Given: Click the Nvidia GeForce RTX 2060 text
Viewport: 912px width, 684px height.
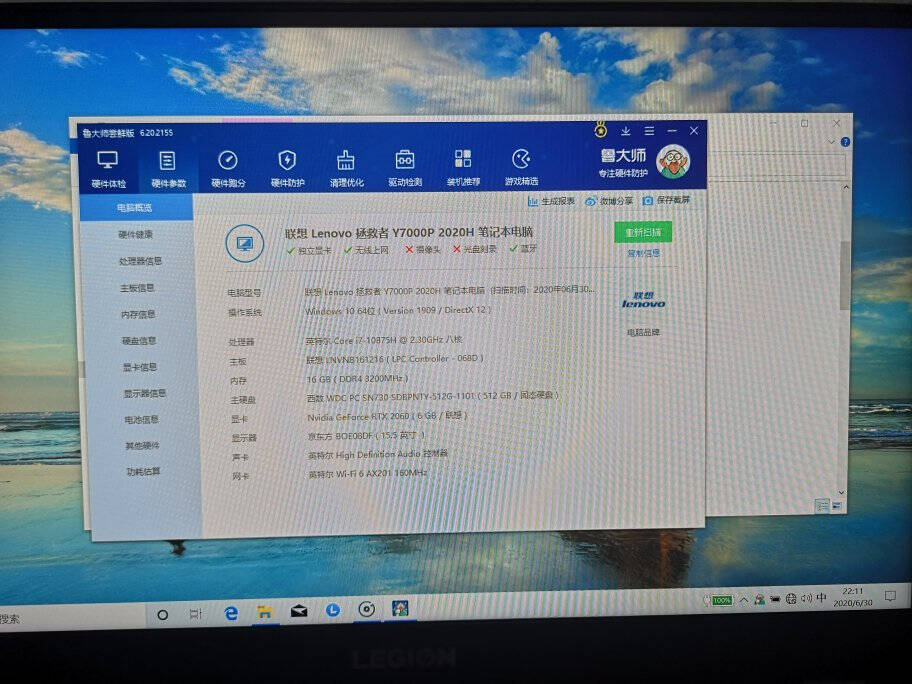Looking at the screenshot, I should (x=387, y=416).
